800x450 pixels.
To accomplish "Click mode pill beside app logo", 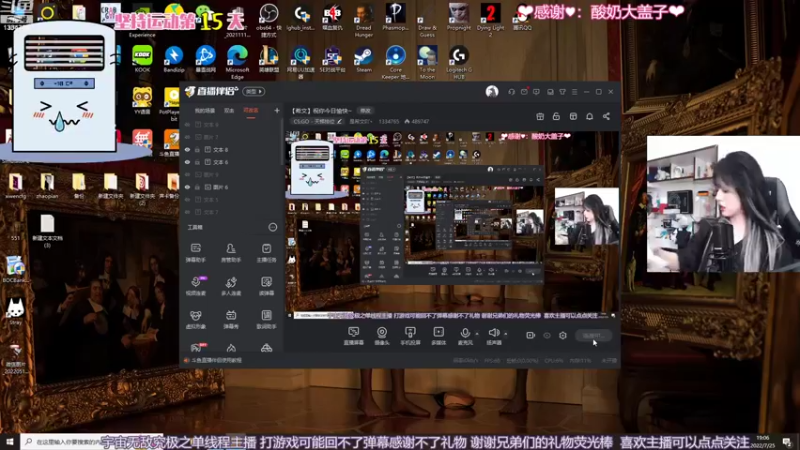I will [254, 92].
